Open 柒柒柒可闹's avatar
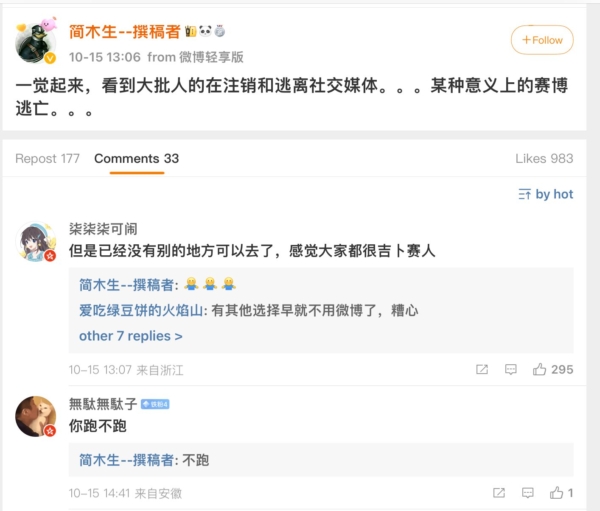The height and width of the screenshot is (511, 600). 37,242
